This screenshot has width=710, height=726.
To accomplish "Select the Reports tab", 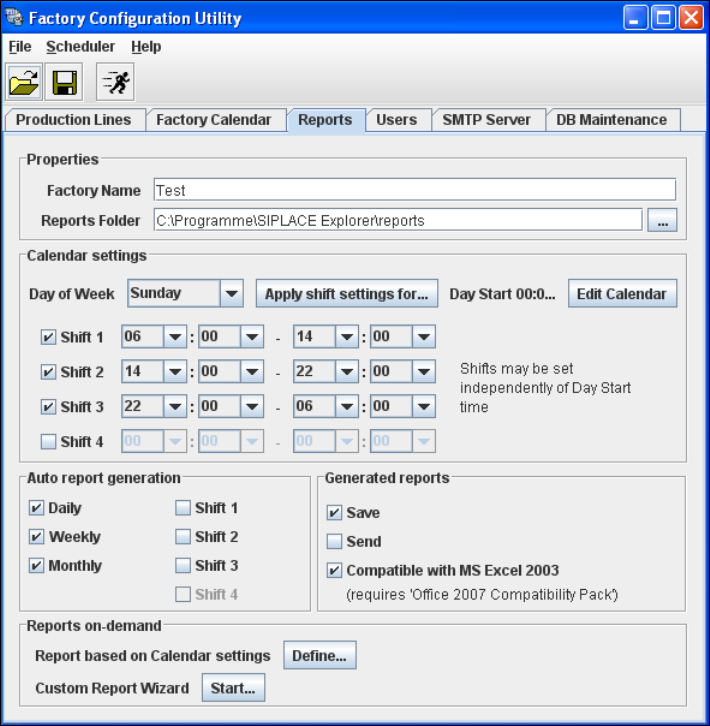I will point(326,120).
